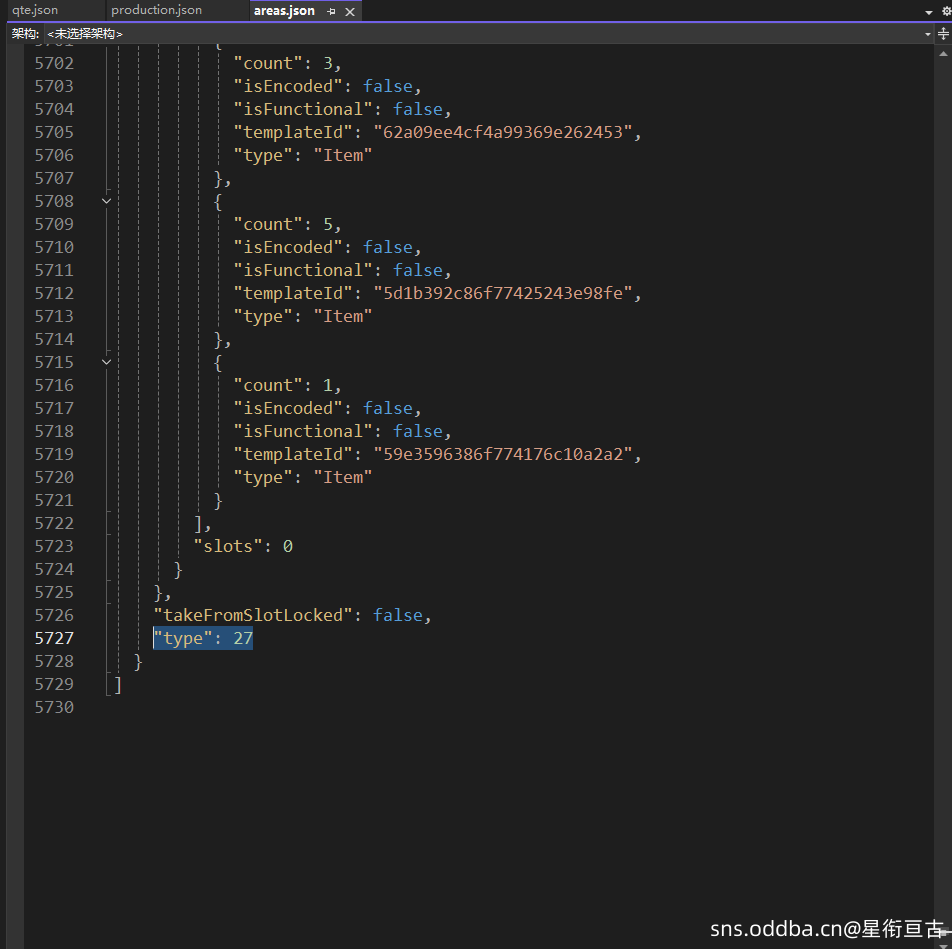This screenshot has height=949, width=952.
Task: Open the active documents list arrow
Action: (929, 11)
